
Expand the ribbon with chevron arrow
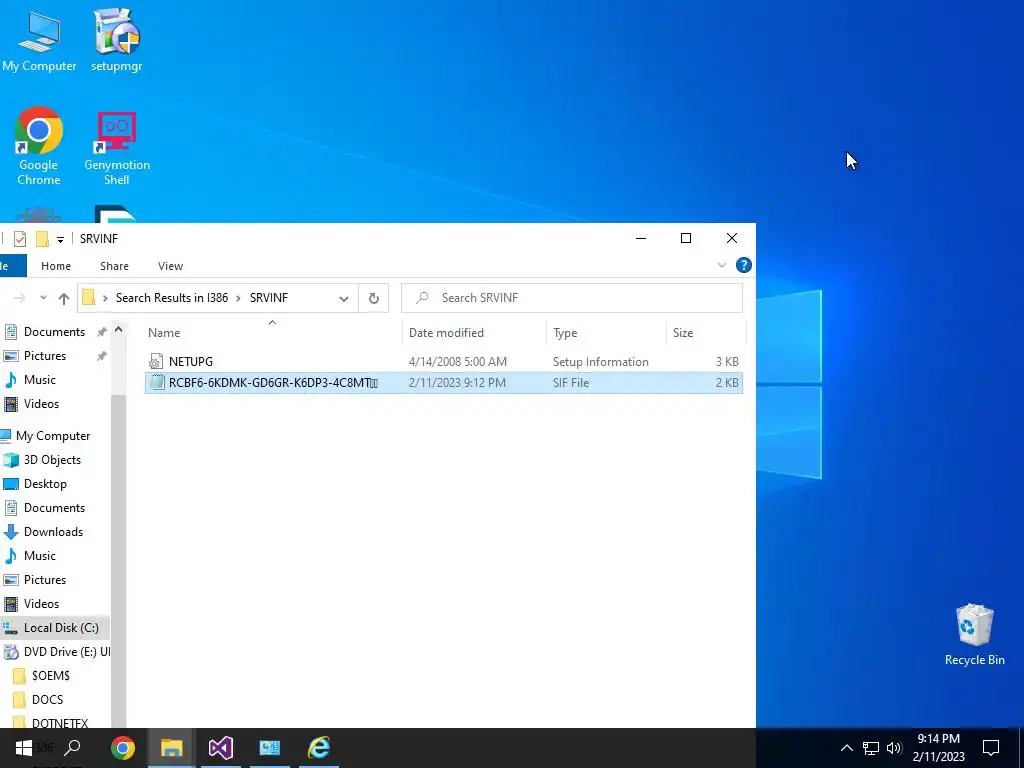(722, 265)
